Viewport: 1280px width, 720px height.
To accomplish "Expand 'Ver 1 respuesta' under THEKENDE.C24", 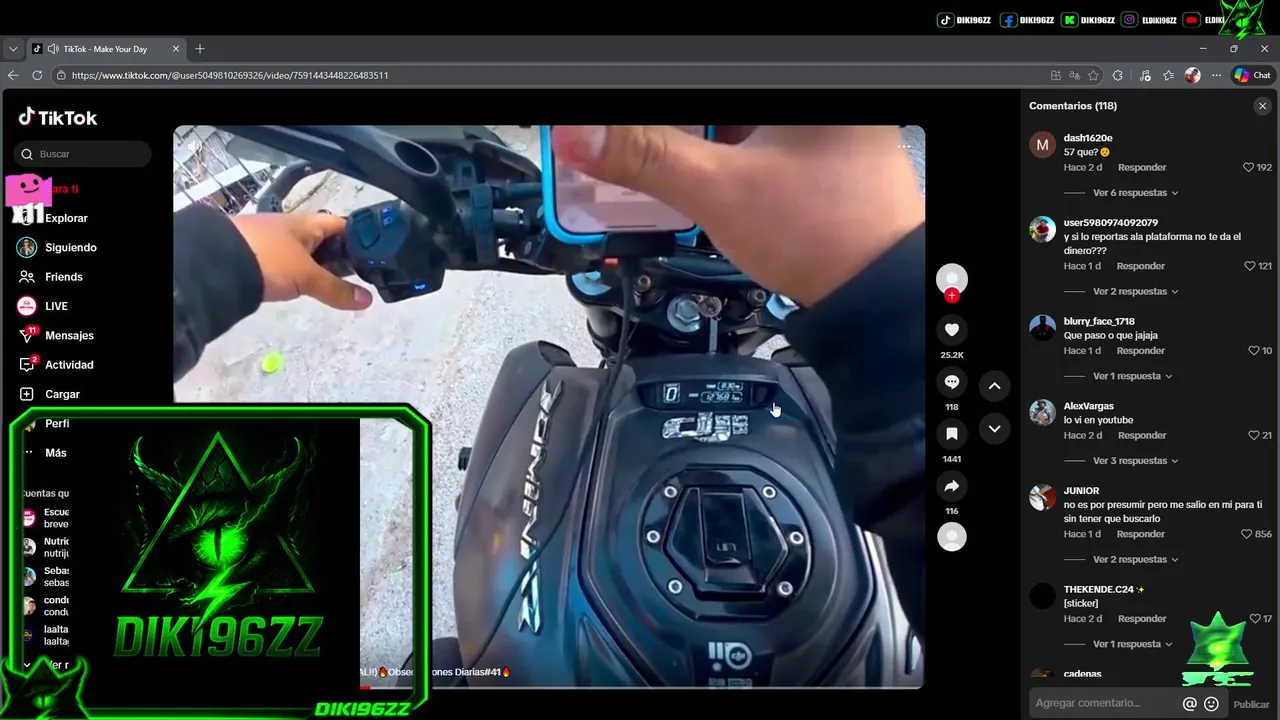I will pos(1132,644).
